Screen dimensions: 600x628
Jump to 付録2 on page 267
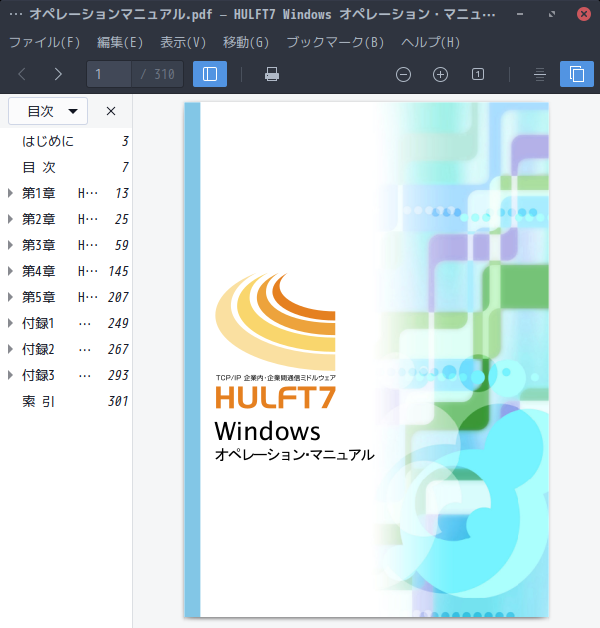coord(66,349)
